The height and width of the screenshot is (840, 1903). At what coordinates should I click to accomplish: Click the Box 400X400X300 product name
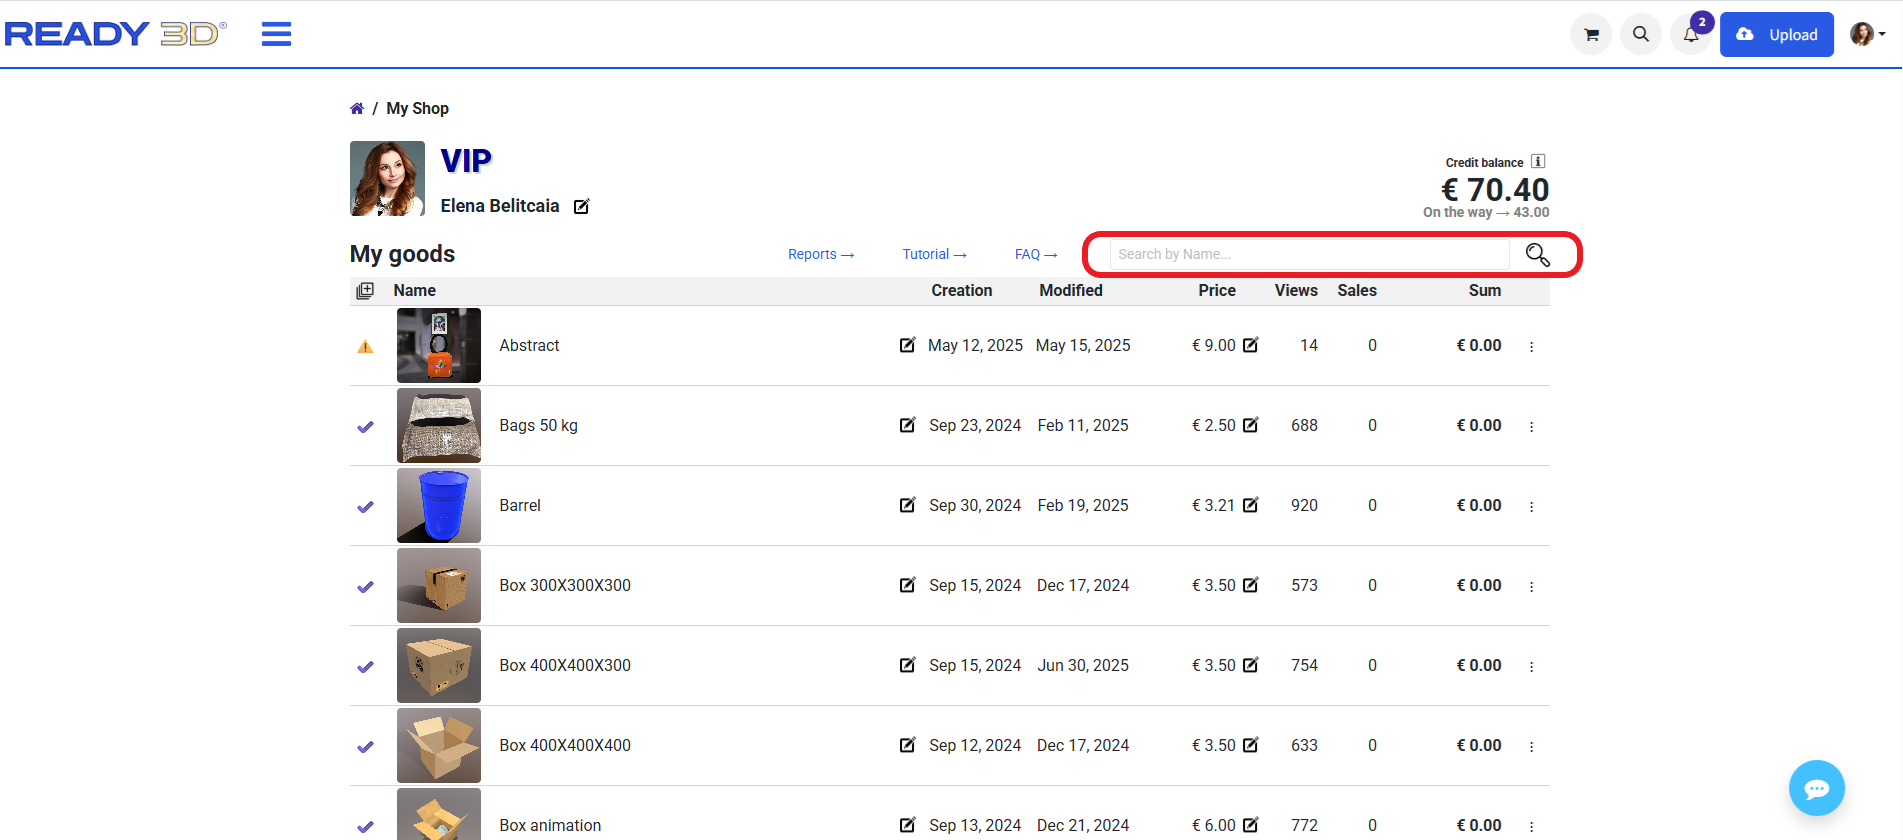click(x=565, y=665)
